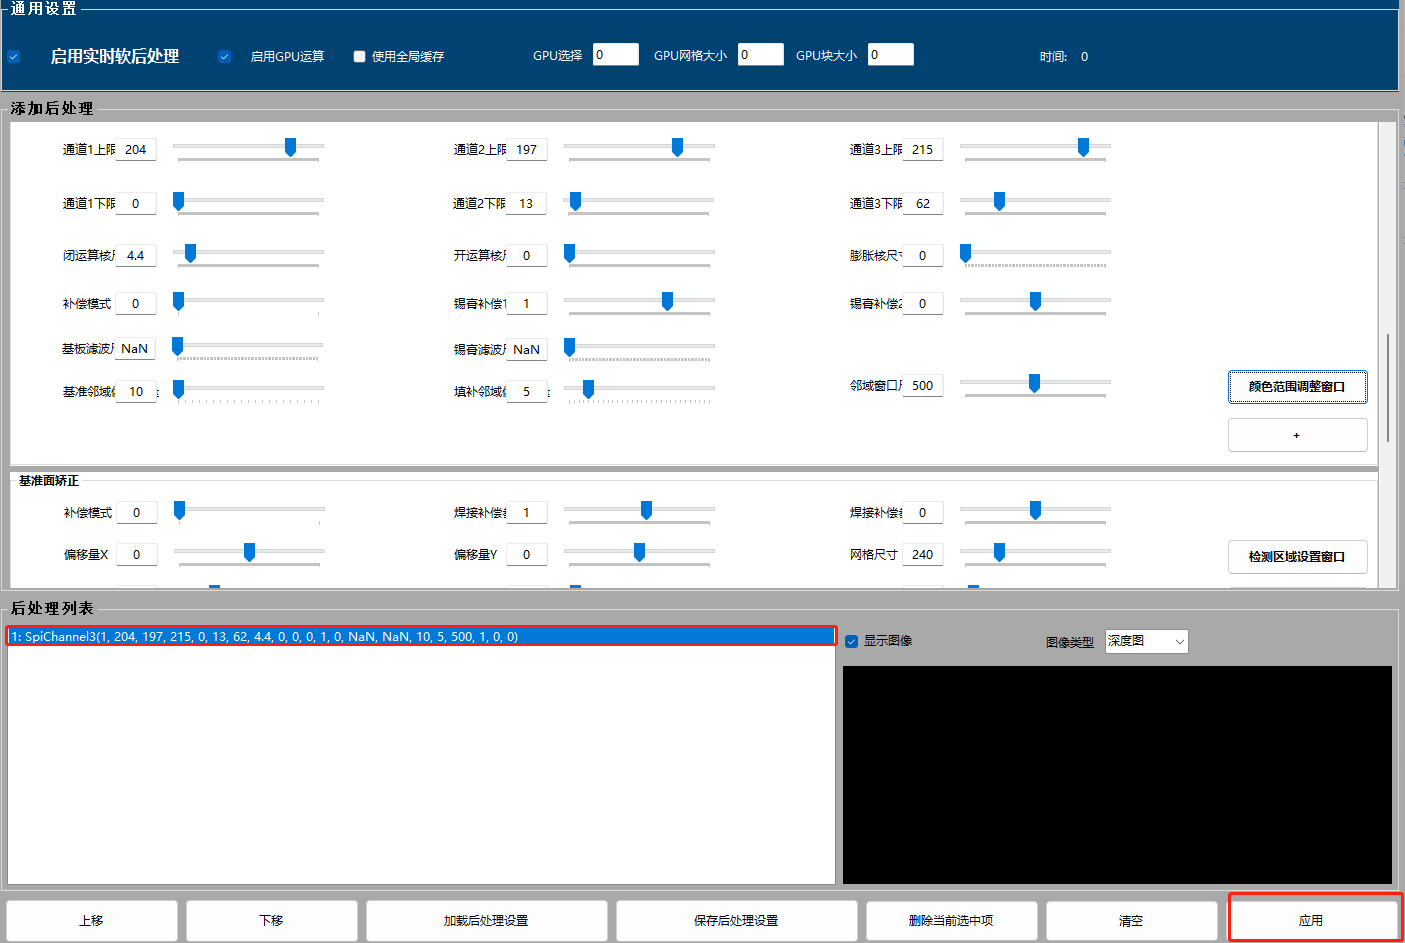The image size is (1405, 943).
Task: Uncheck the 显示图像 checkbox
Action: coord(851,641)
